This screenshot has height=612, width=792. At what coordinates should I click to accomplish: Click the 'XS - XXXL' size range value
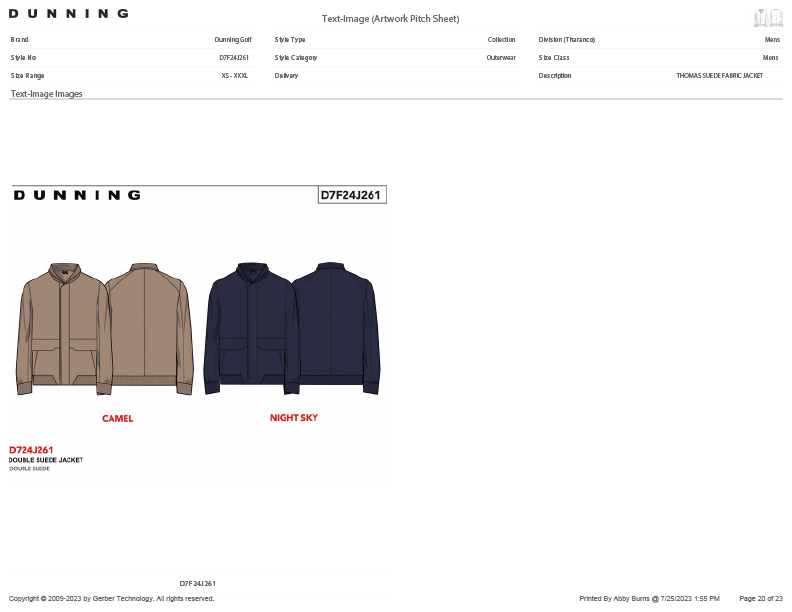coord(234,76)
